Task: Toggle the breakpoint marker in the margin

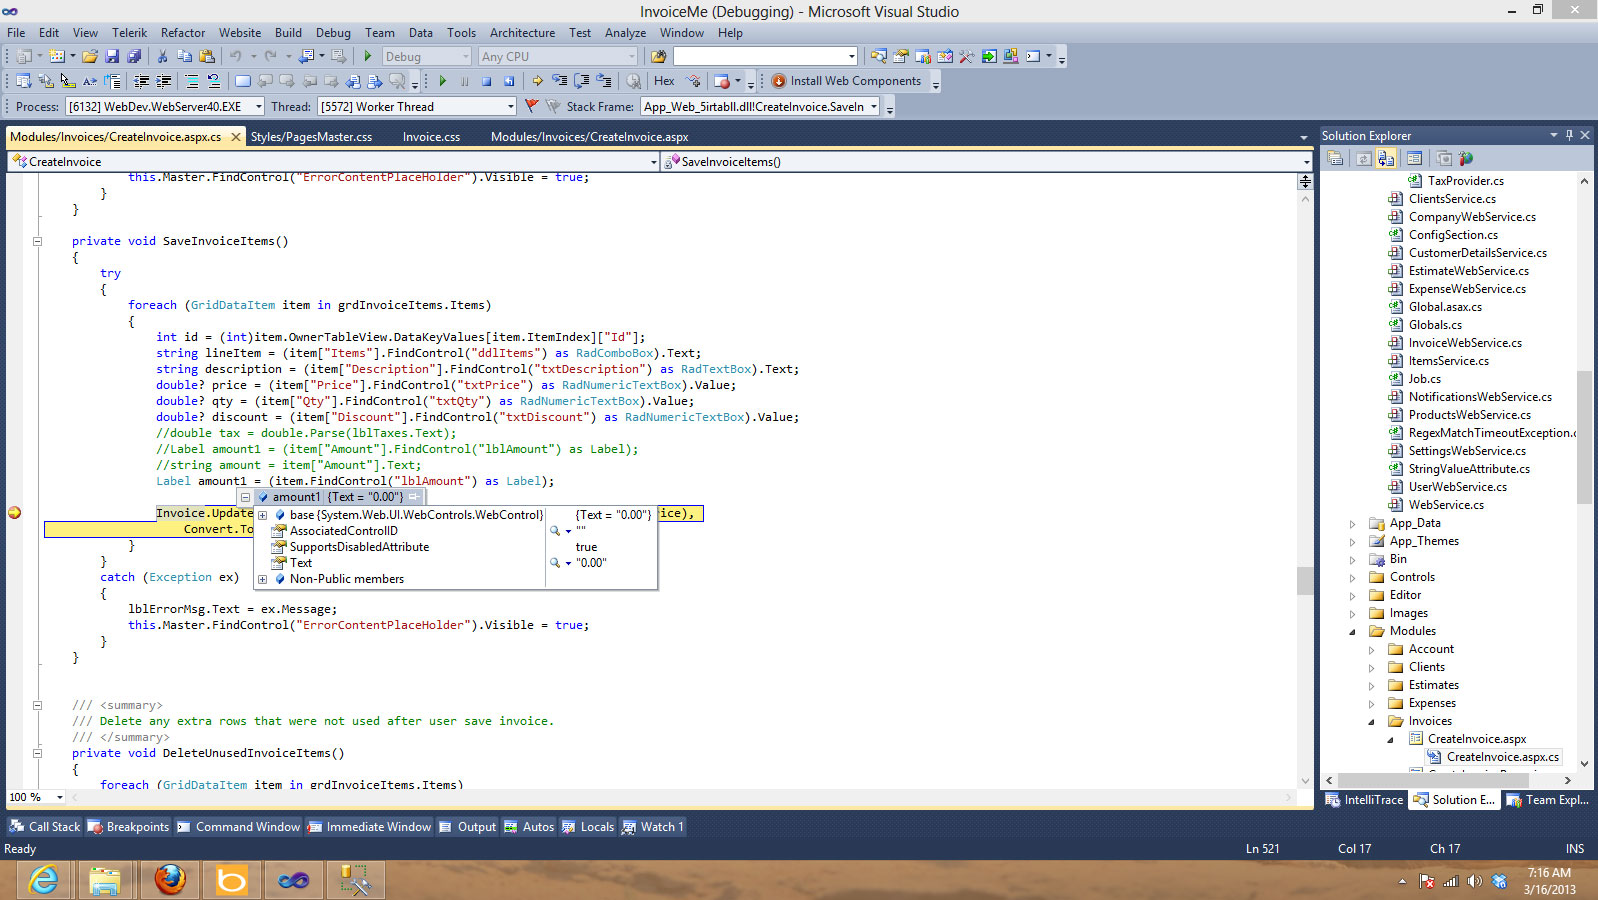Action: 15,513
